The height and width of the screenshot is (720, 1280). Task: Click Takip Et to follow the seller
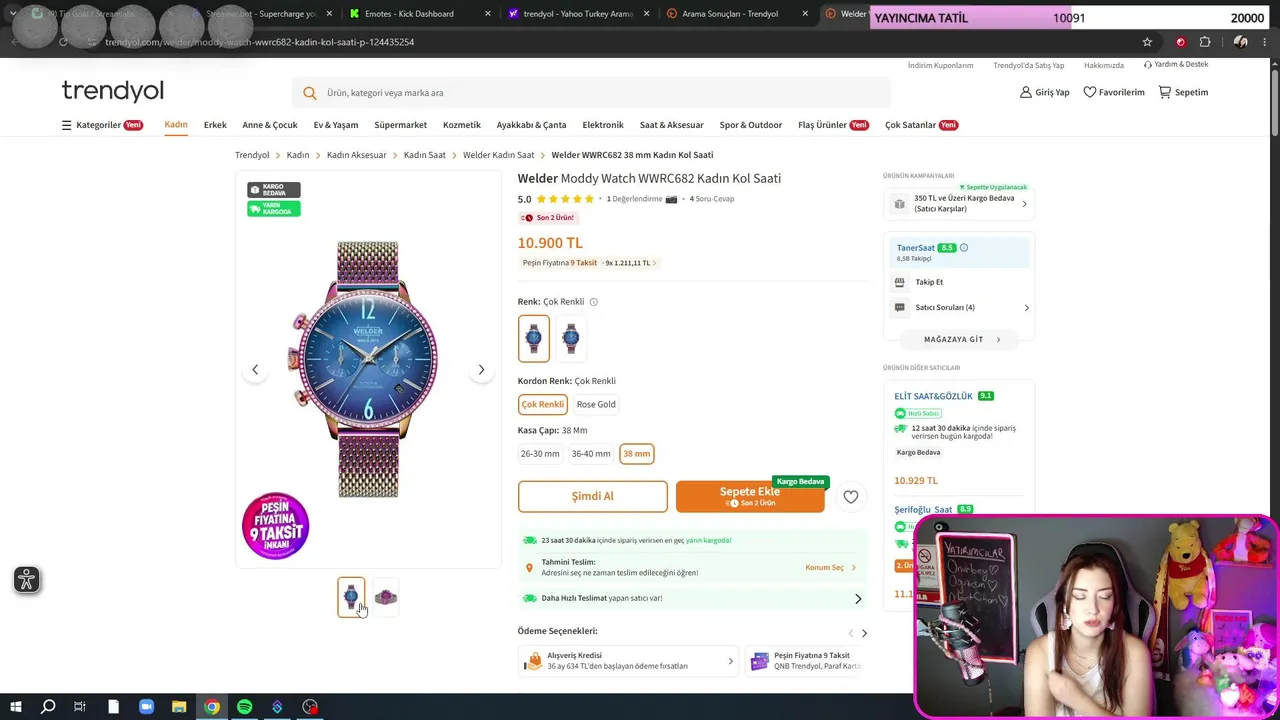tap(929, 283)
